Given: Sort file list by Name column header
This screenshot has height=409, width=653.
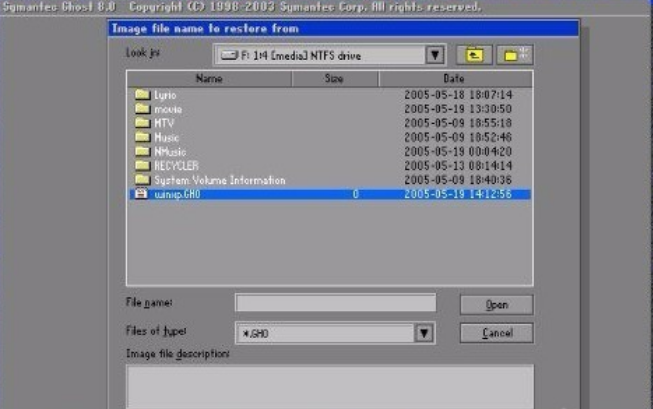Looking at the screenshot, I should point(209,78).
